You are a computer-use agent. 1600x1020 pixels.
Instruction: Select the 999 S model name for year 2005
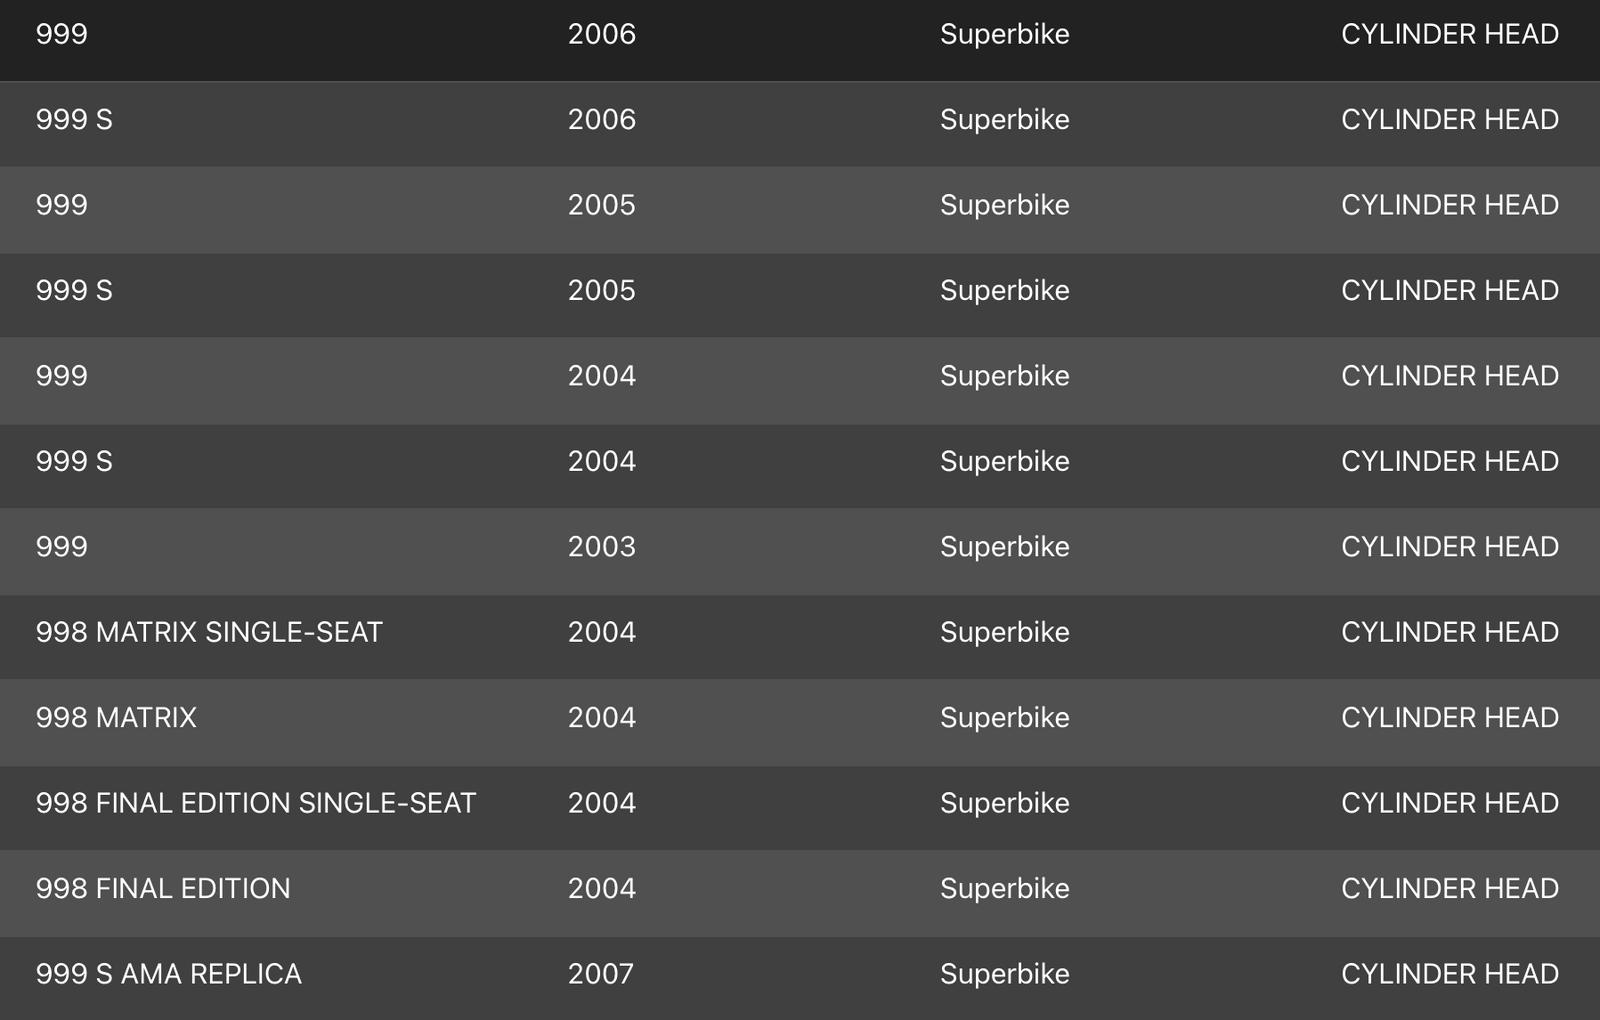tap(74, 291)
